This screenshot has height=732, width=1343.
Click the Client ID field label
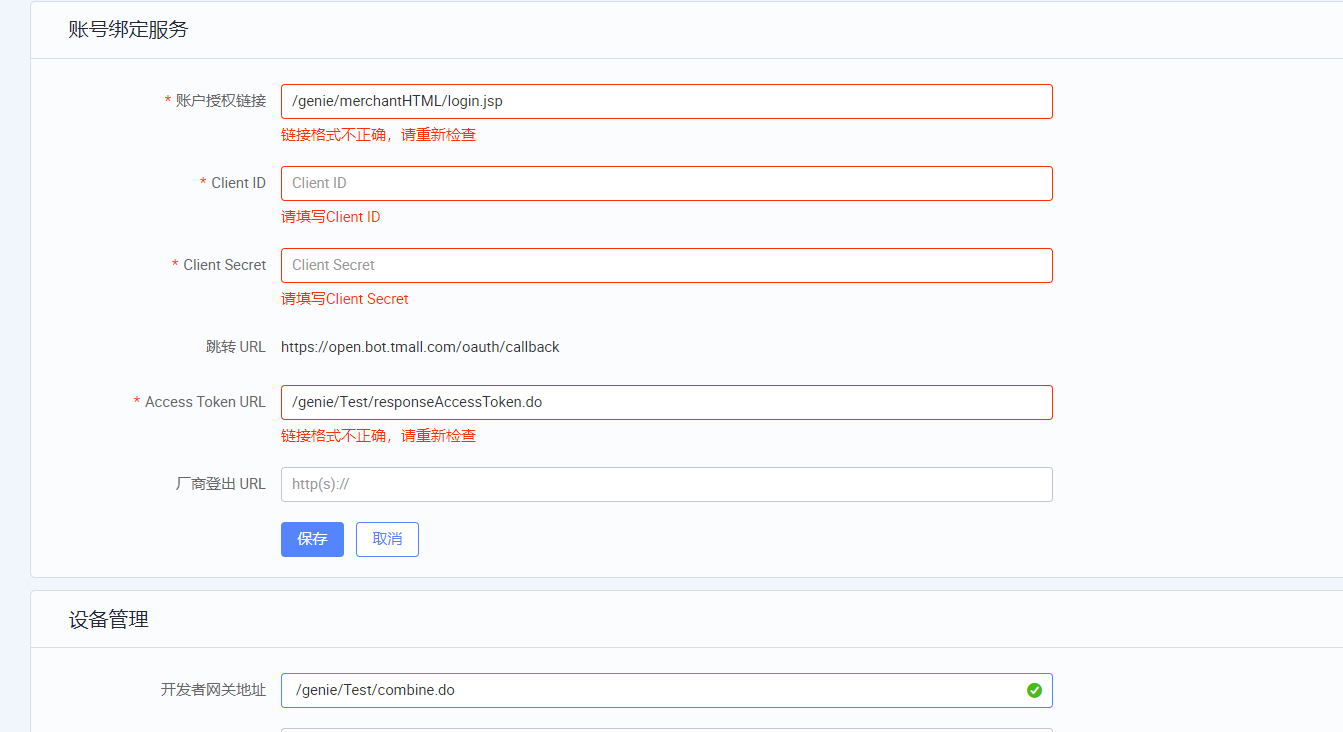tap(238, 183)
